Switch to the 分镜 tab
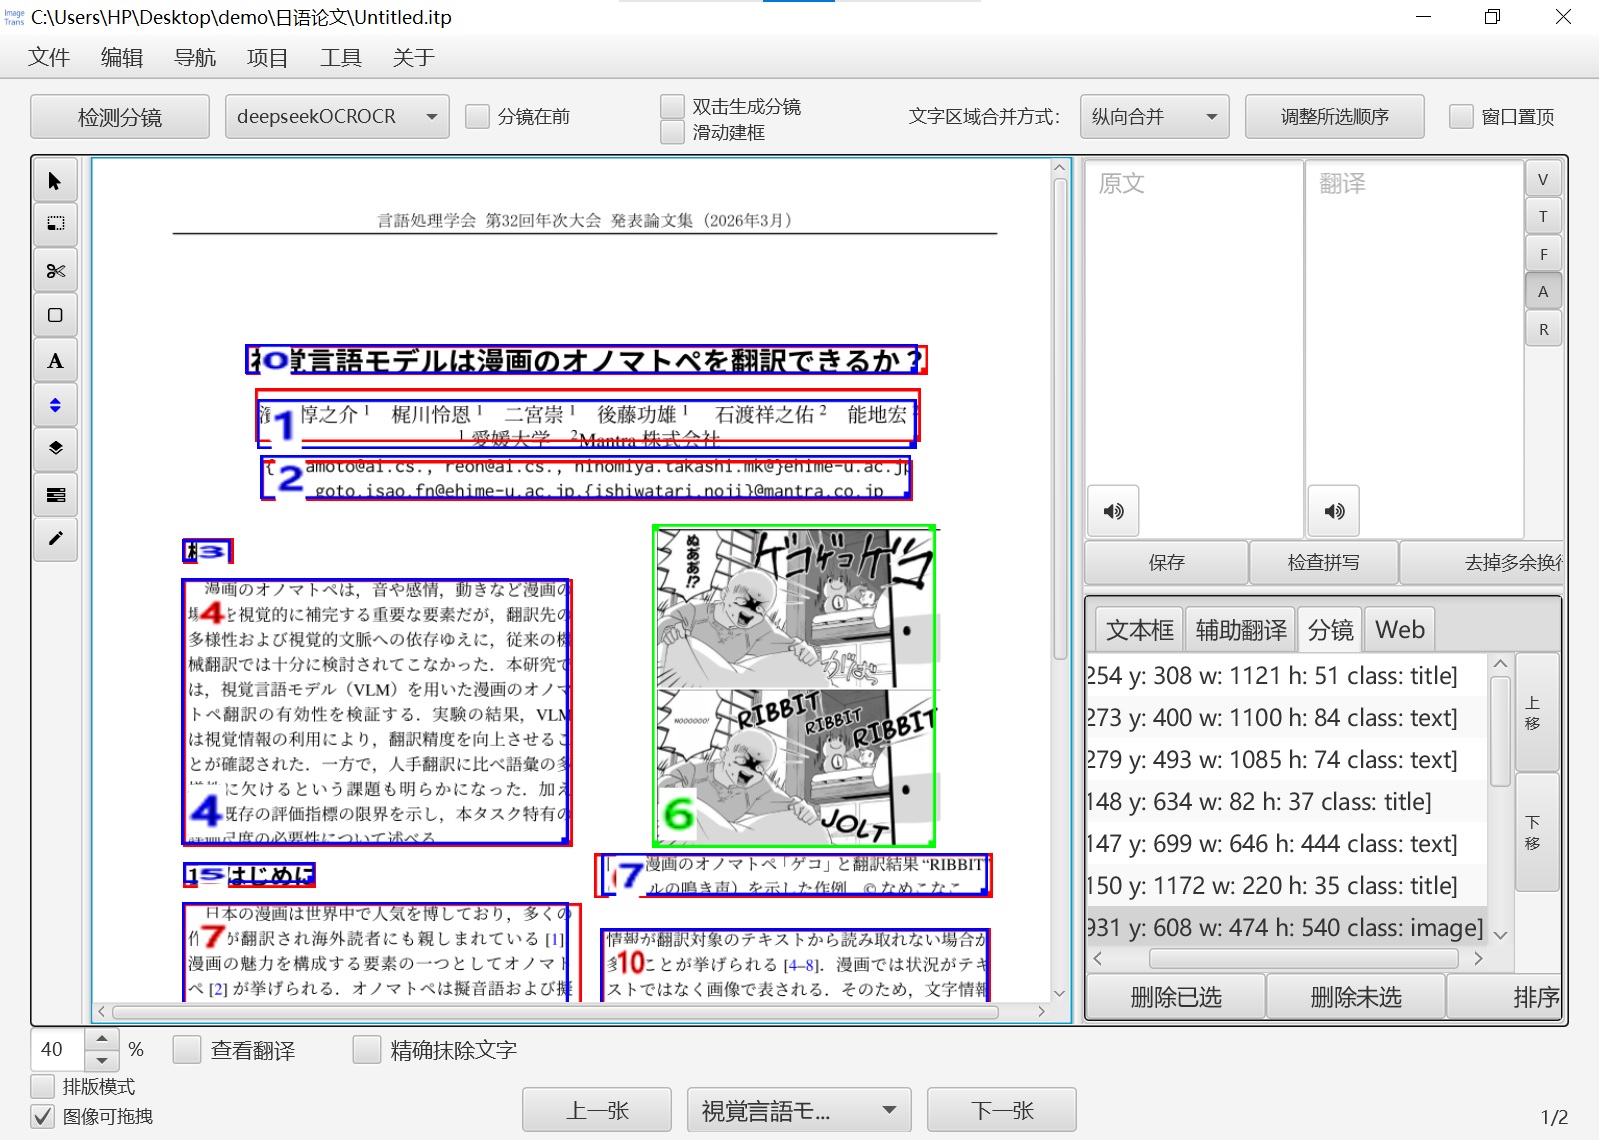 point(1330,630)
